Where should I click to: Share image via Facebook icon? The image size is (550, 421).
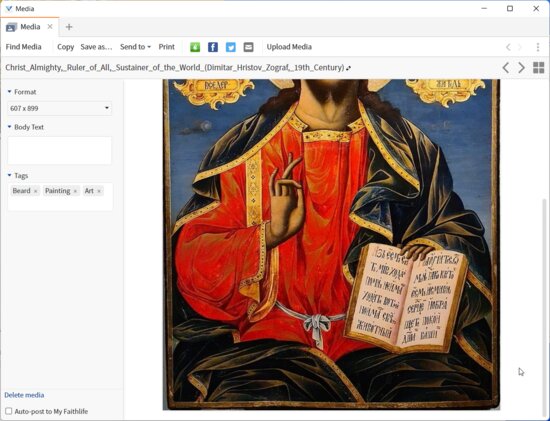pyautogui.click(x=213, y=47)
